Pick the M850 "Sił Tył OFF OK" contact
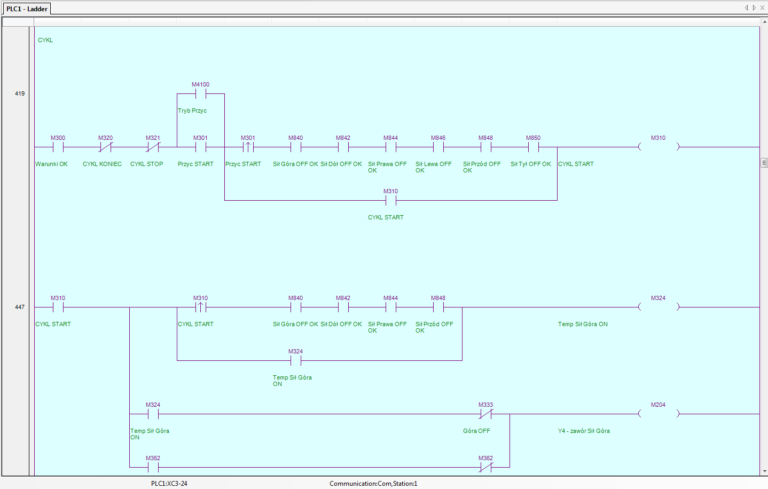The image size is (768, 489). [533, 147]
